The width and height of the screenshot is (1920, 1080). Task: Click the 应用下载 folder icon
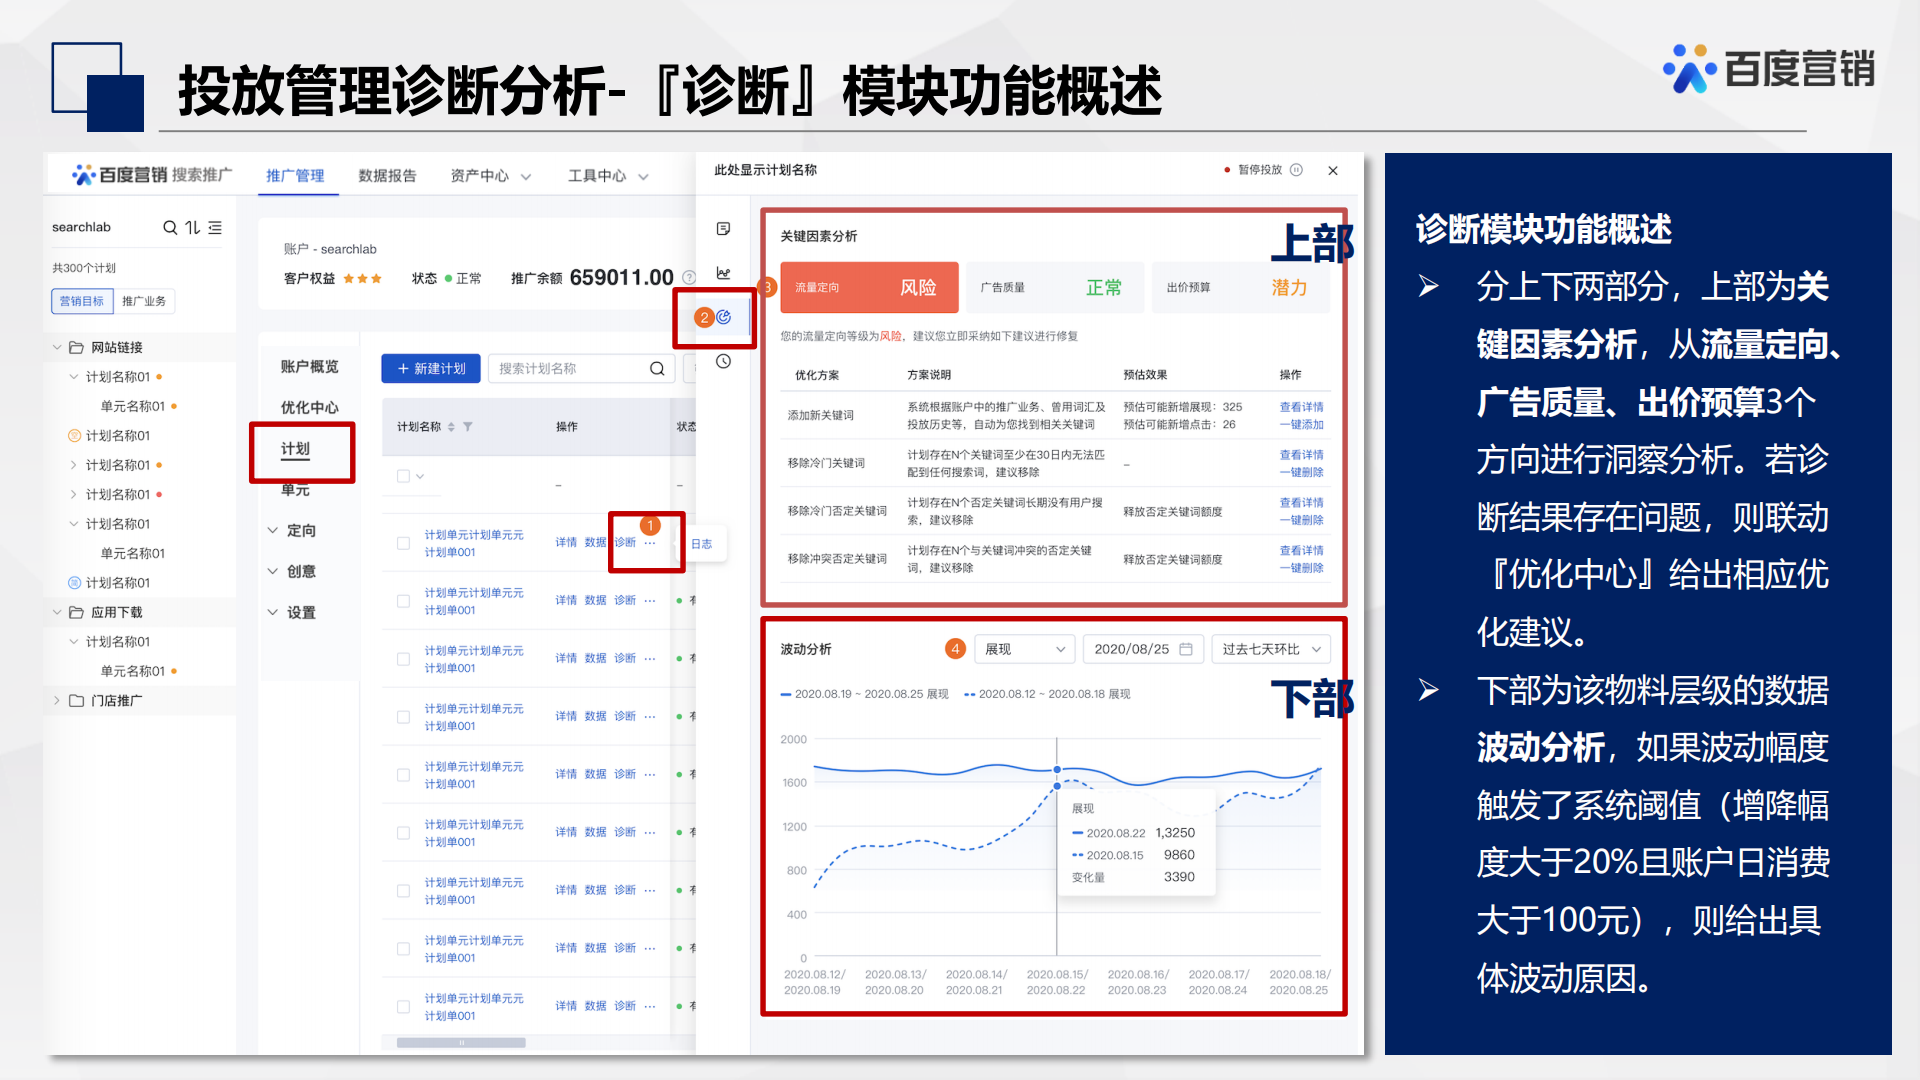click(x=76, y=613)
